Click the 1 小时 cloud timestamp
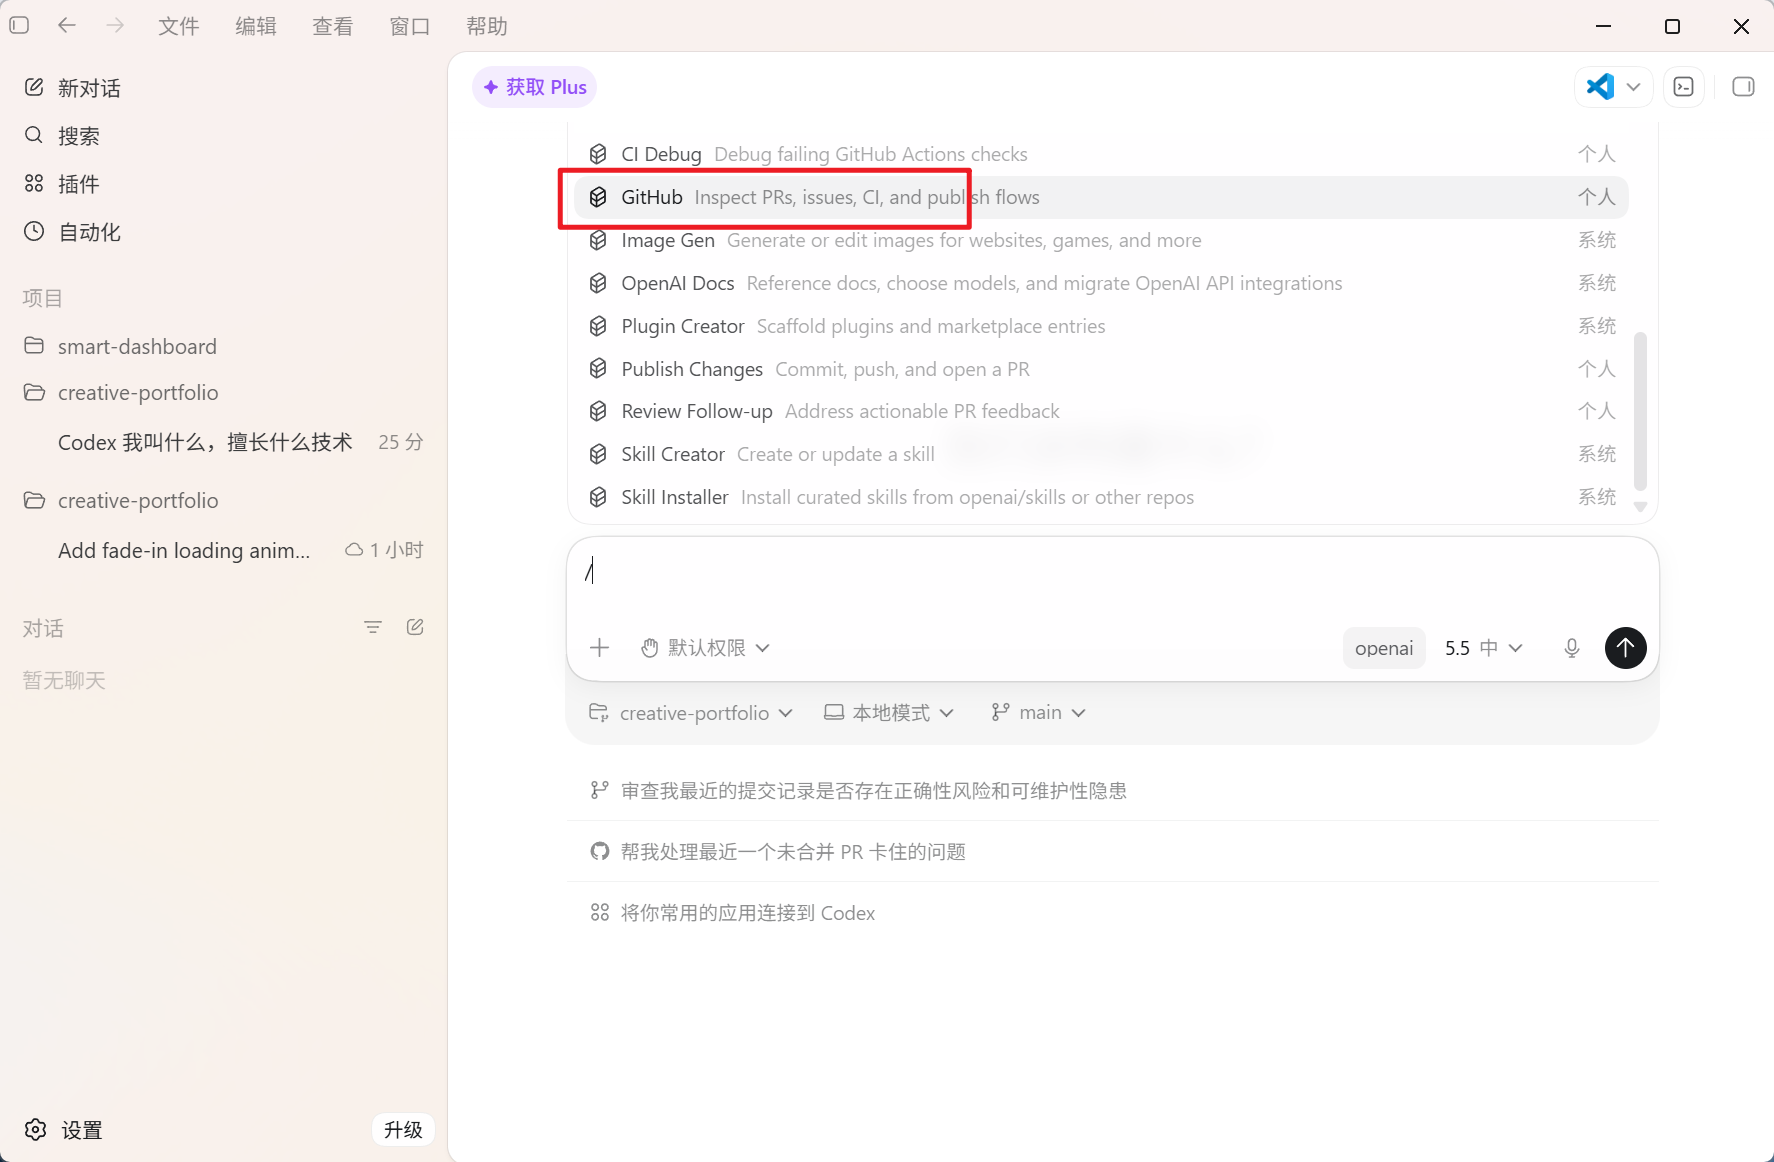1774x1162 pixels. tap(384, 550)
